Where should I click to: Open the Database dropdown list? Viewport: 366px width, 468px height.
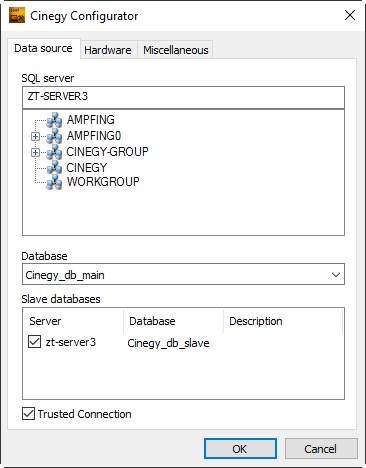point(336,275)
